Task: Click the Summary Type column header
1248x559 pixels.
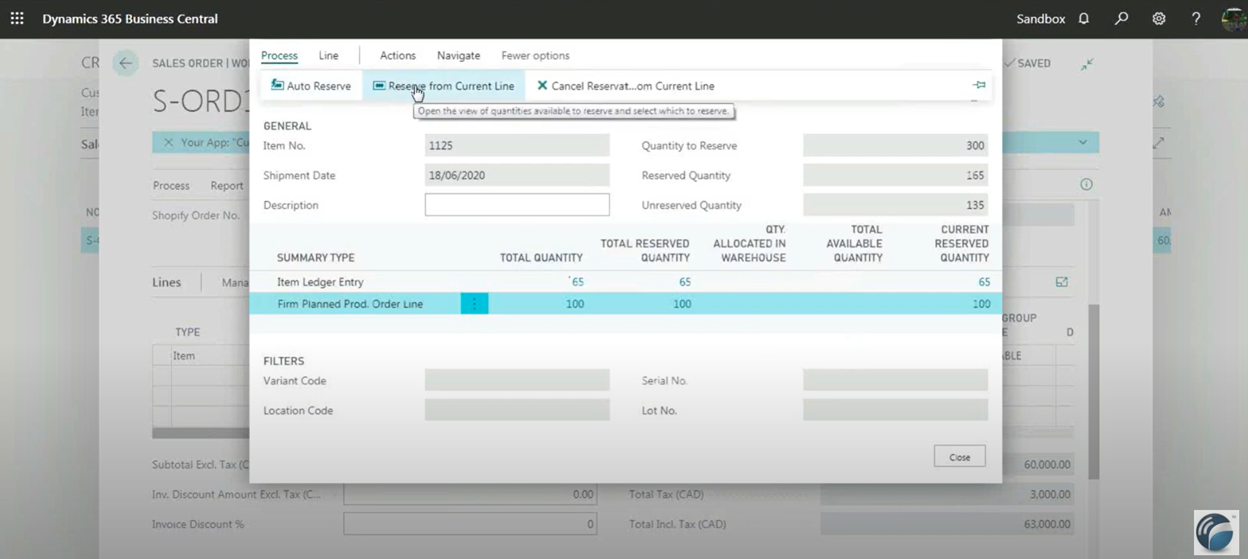Action: click(x=315, y=258)
